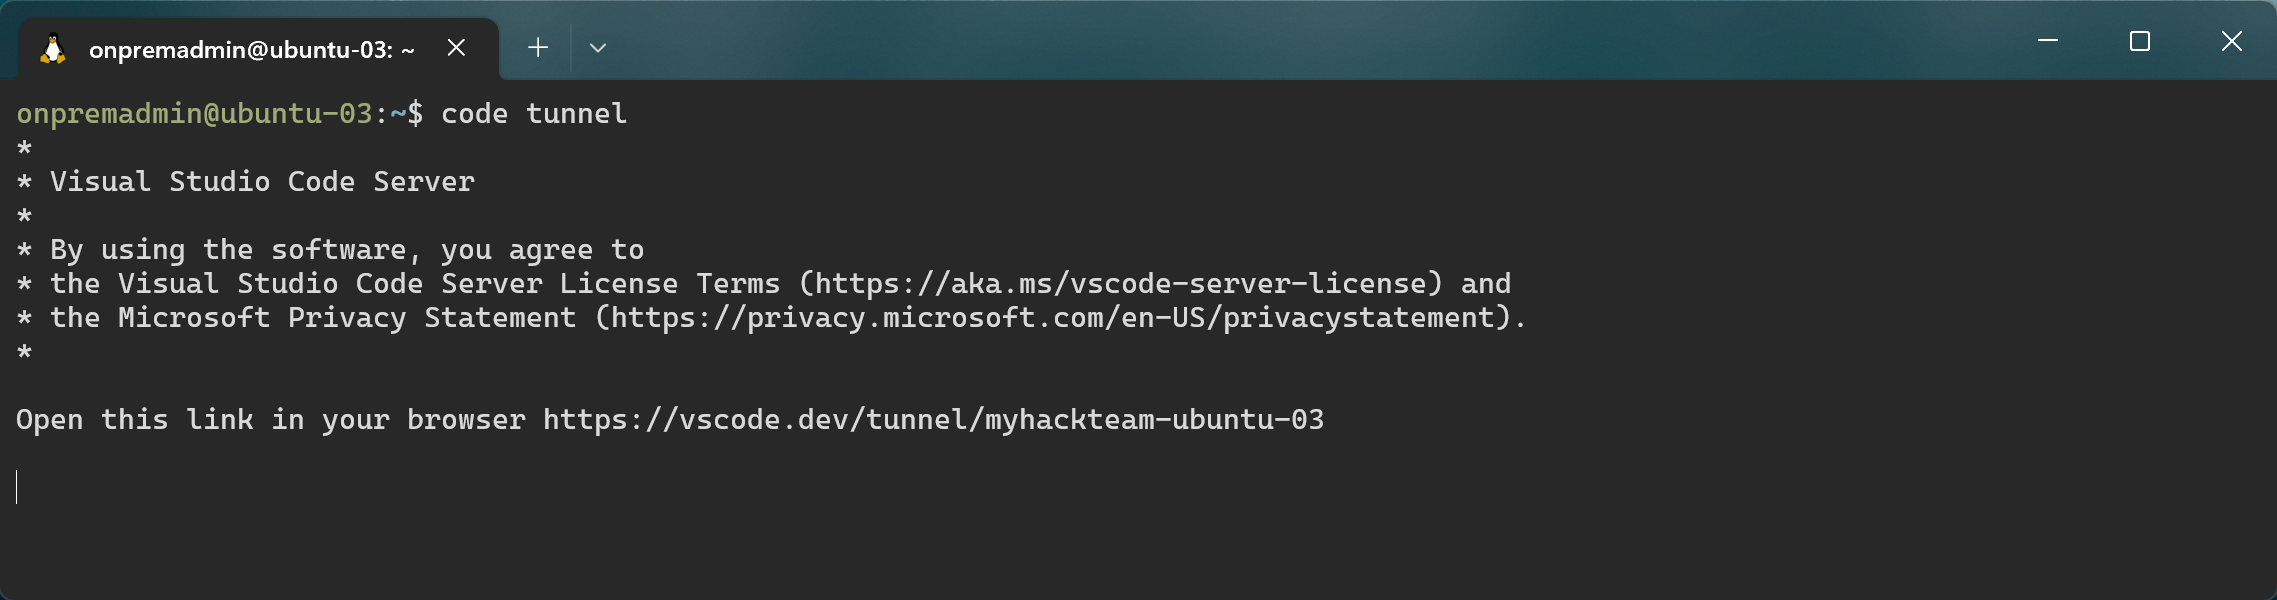Open the VS Code Server license terms link
The height and width of the screenshot is (600, 2277).
pos(1120,283)
